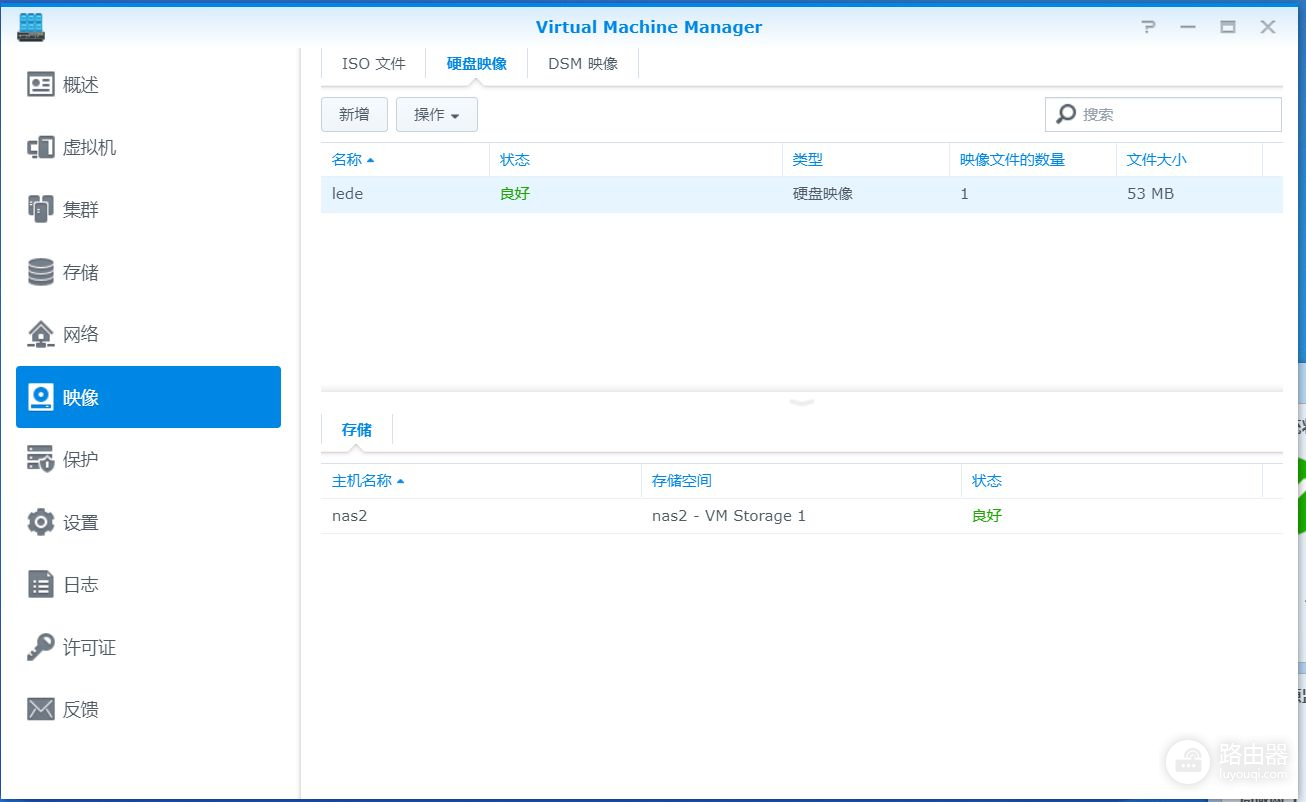The image size is (1306, 802).
Task: Select the 虚拟机 virtual machine icon
Action: (x=41, y=148)
